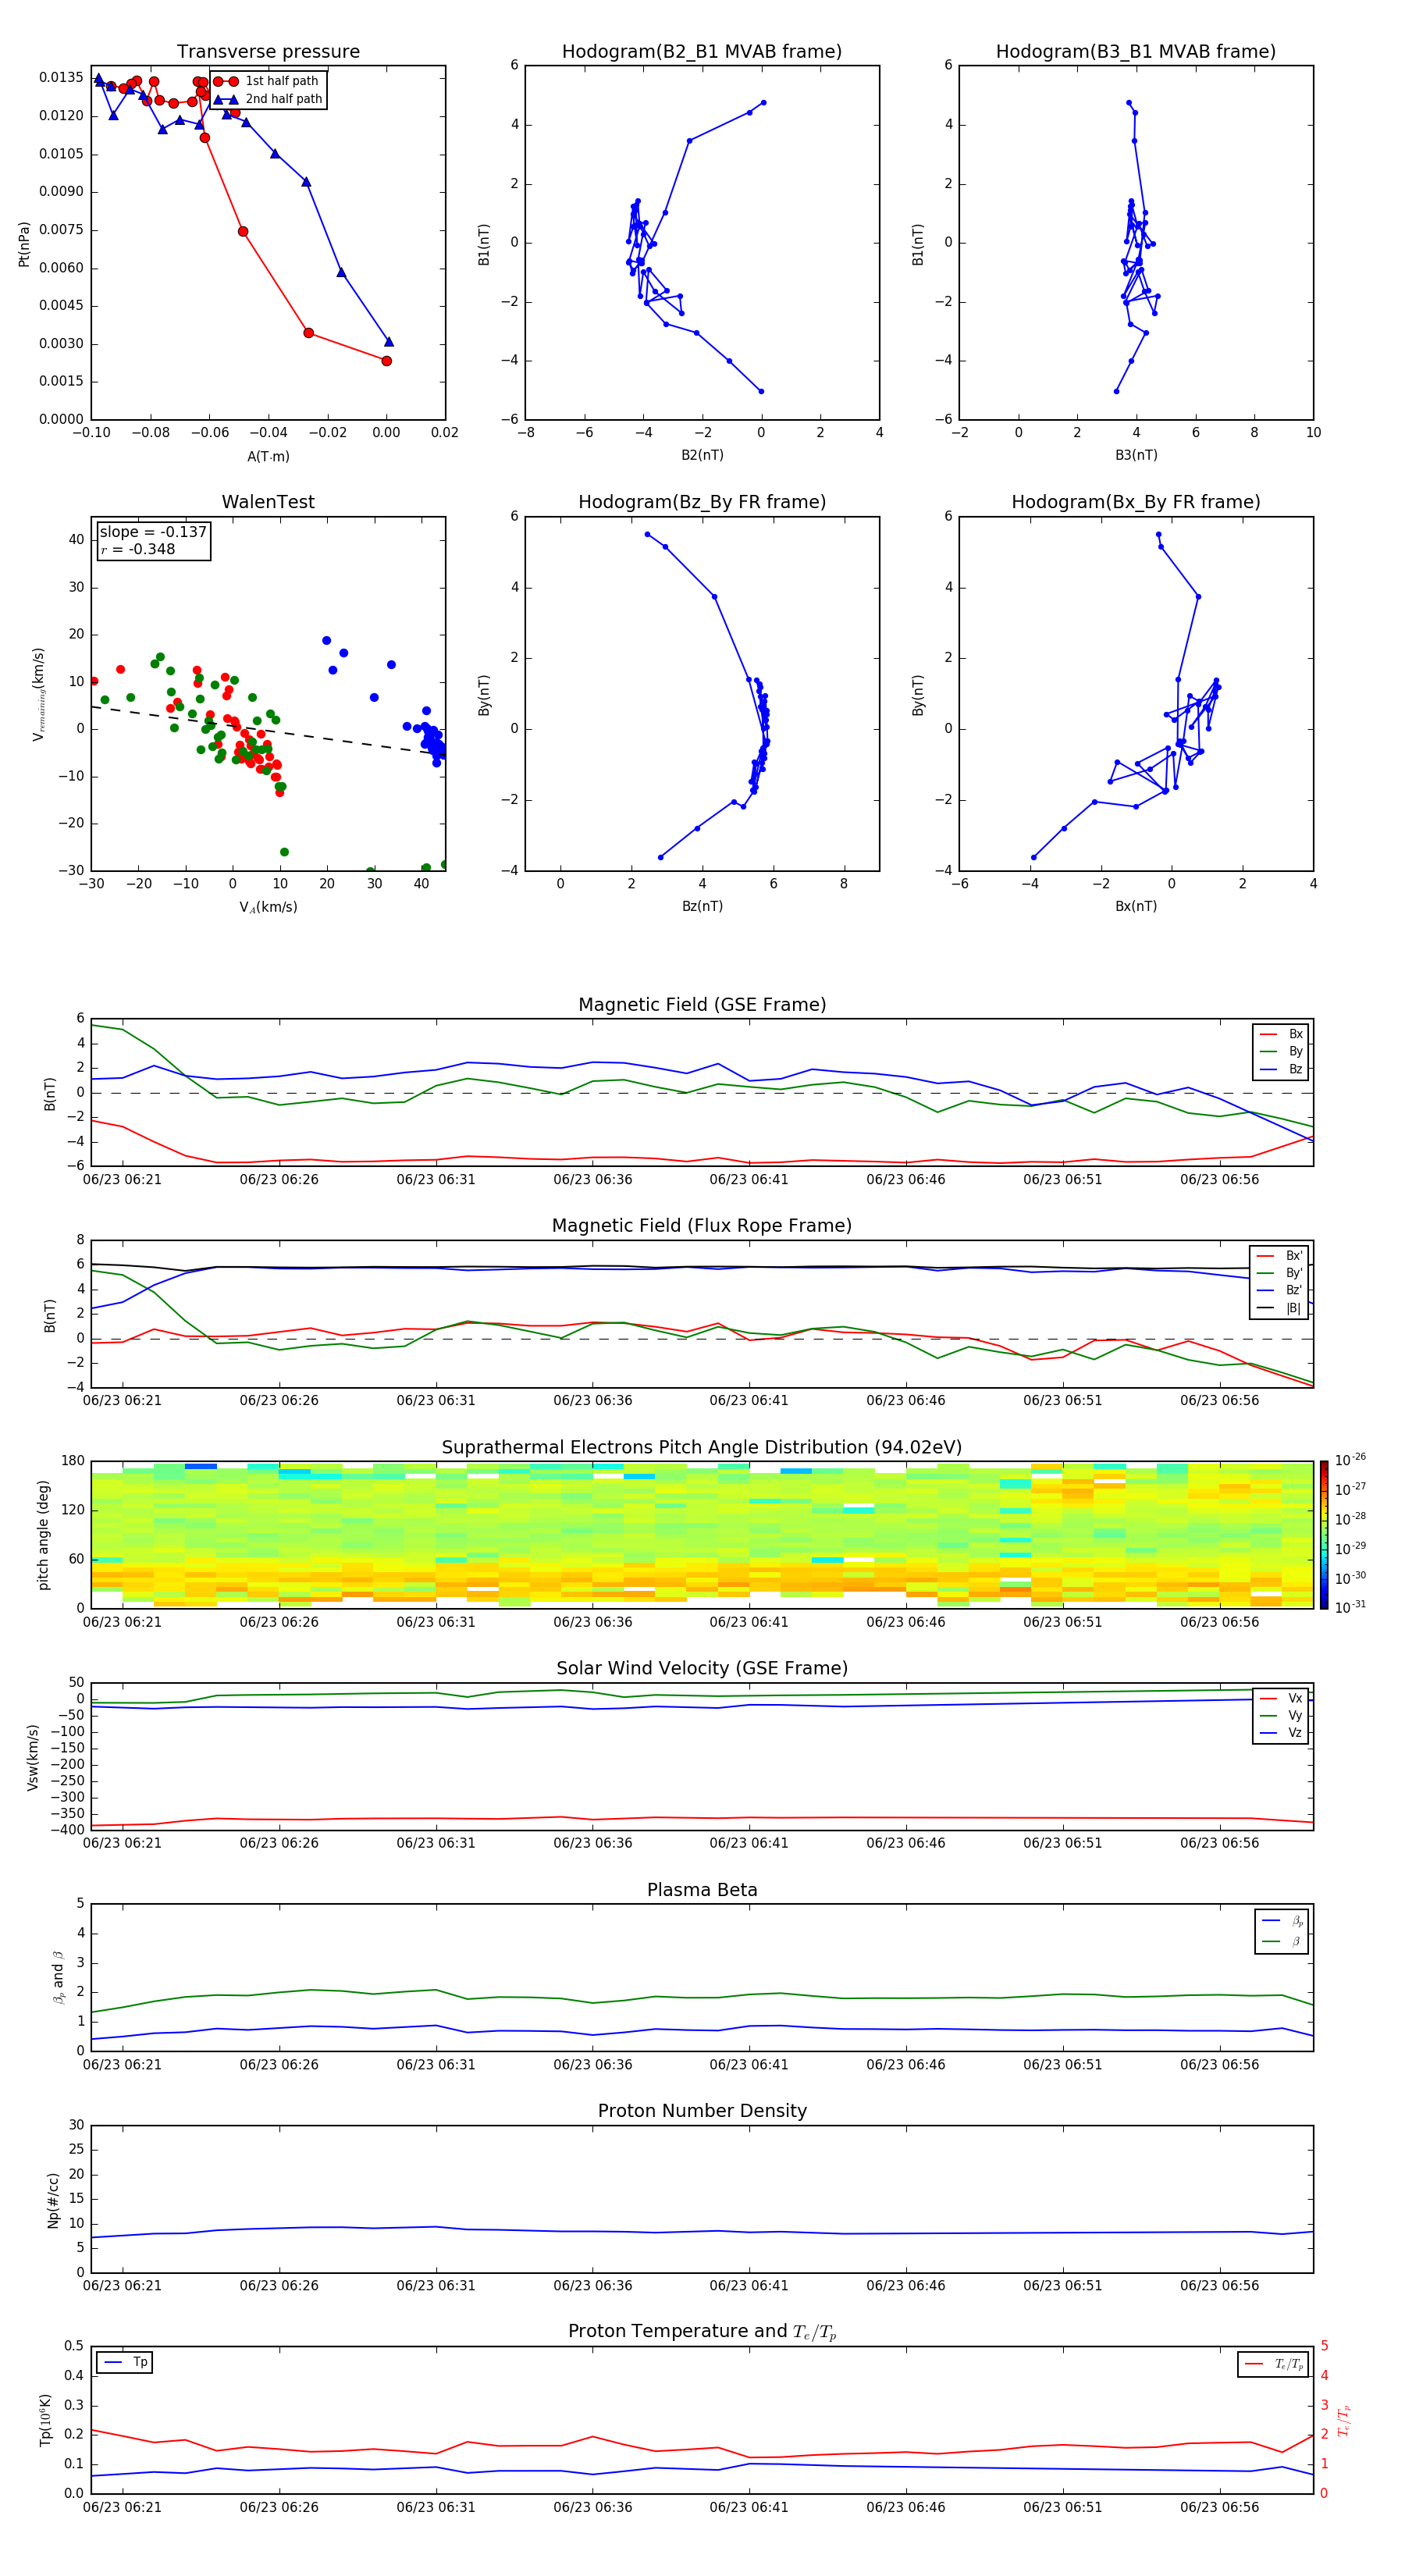Click the black dashed Walen test fit line
Image resolution: width=1405 pixels, height=2576 pixels.
click(268, 731)
